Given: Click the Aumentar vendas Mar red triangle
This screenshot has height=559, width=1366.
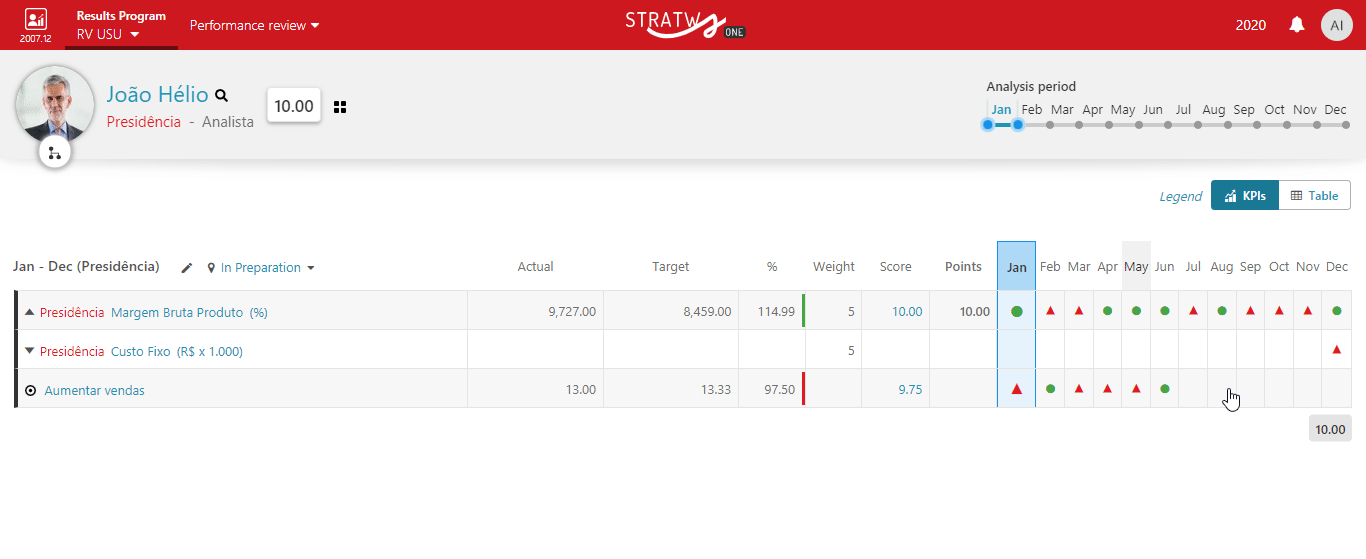Looking at the screenshot, I should click(x=1079, y=389).
